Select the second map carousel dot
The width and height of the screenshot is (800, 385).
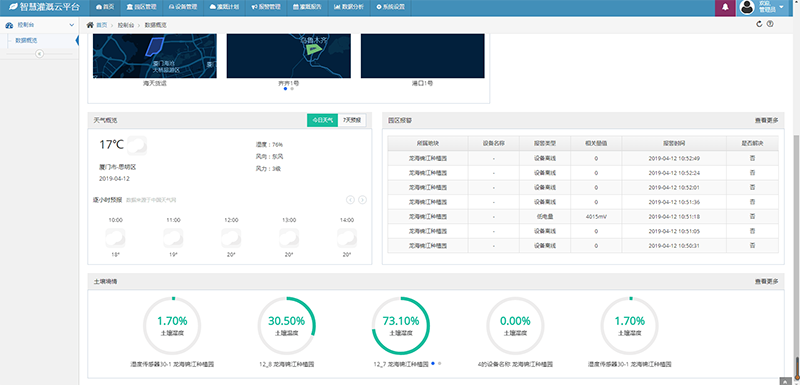click(x=292, y=89)
